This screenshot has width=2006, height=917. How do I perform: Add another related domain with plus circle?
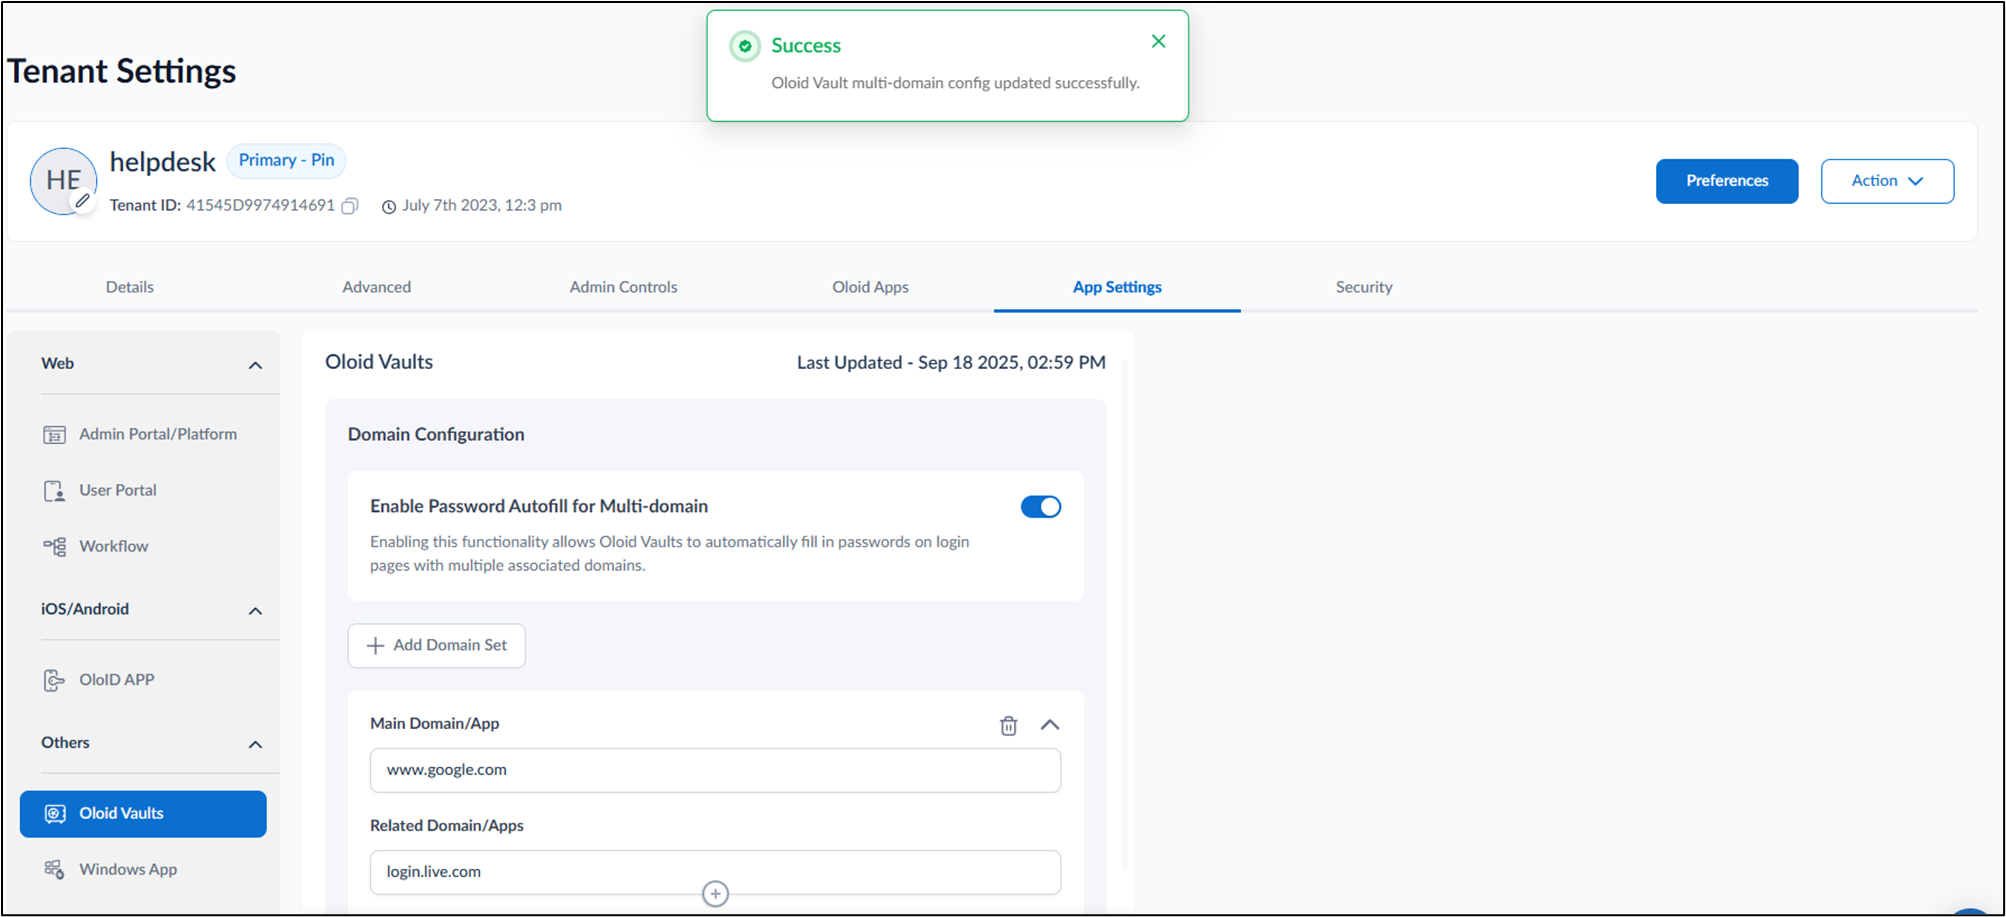(x=715, y=894)
